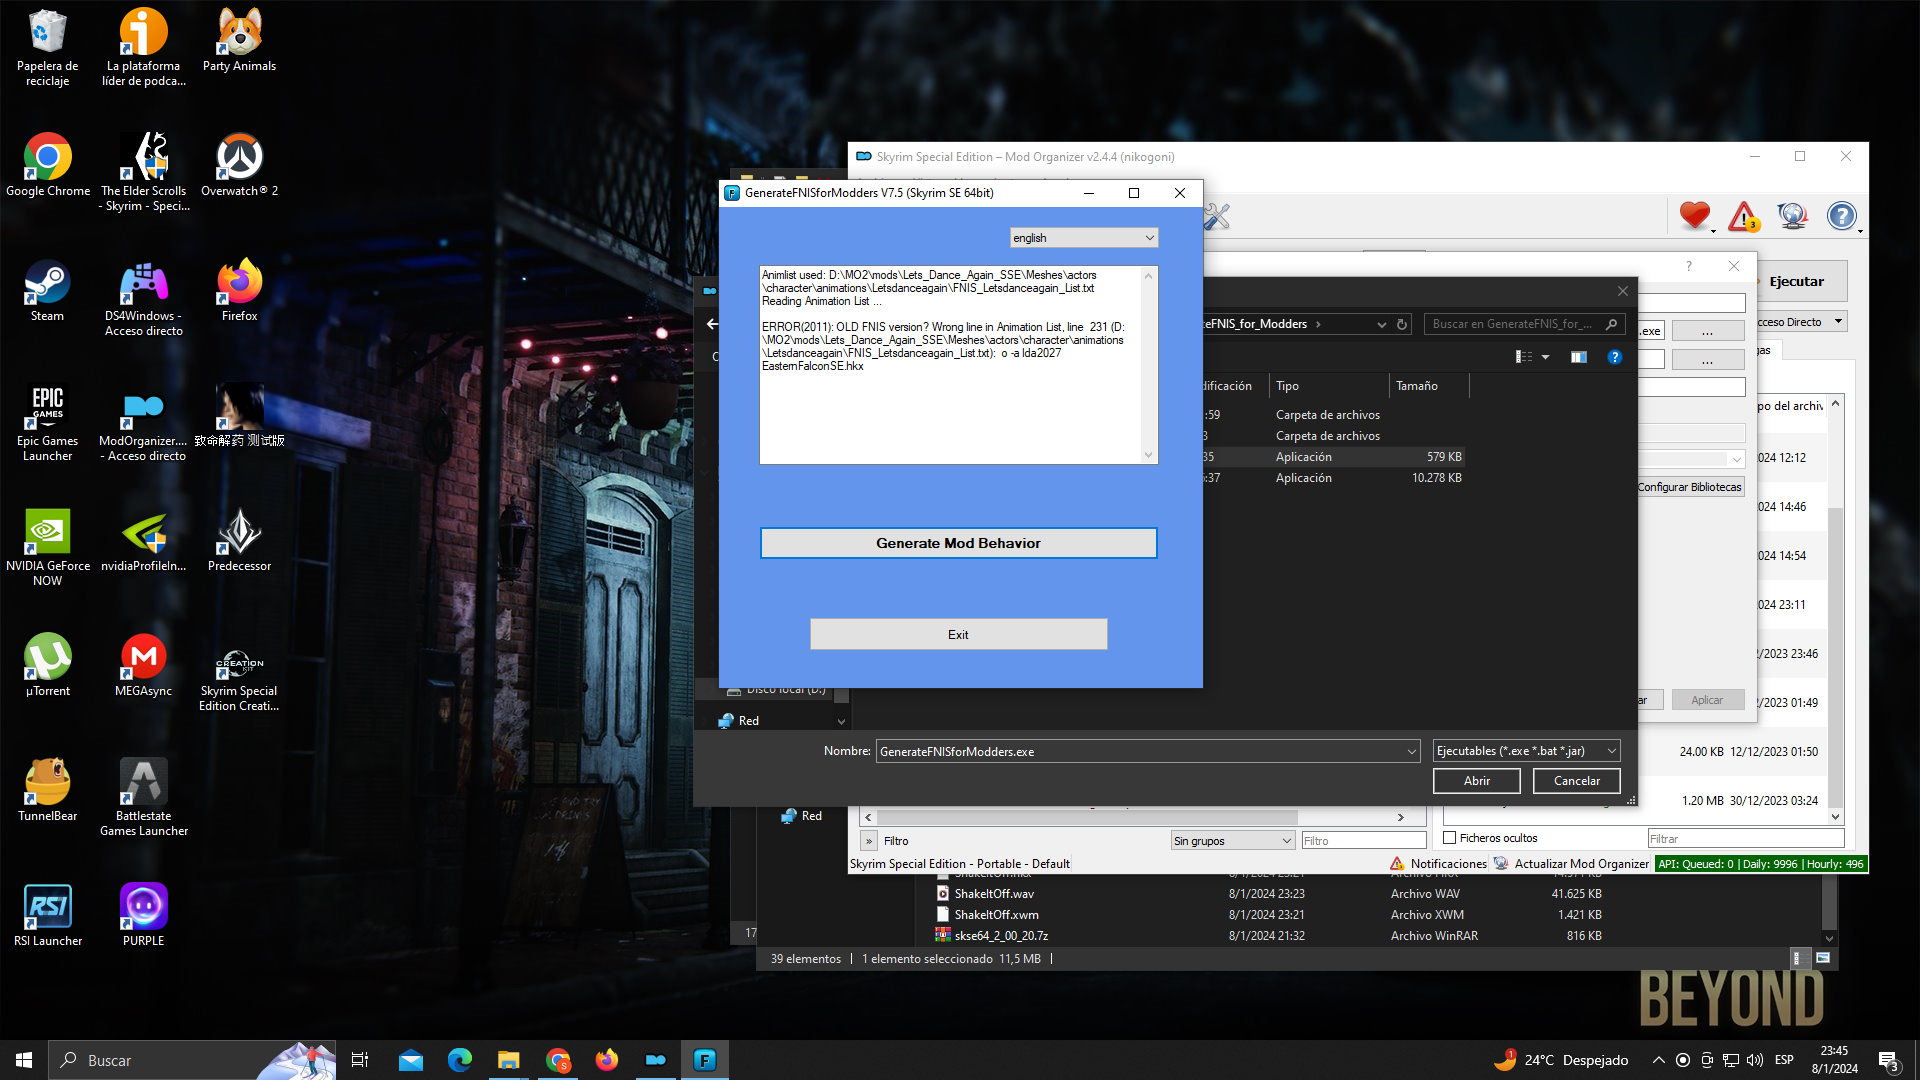1920x1080 pixels.
Task: Open the Mod Organizer tools wrench icon
Action: coord(1216,216)
